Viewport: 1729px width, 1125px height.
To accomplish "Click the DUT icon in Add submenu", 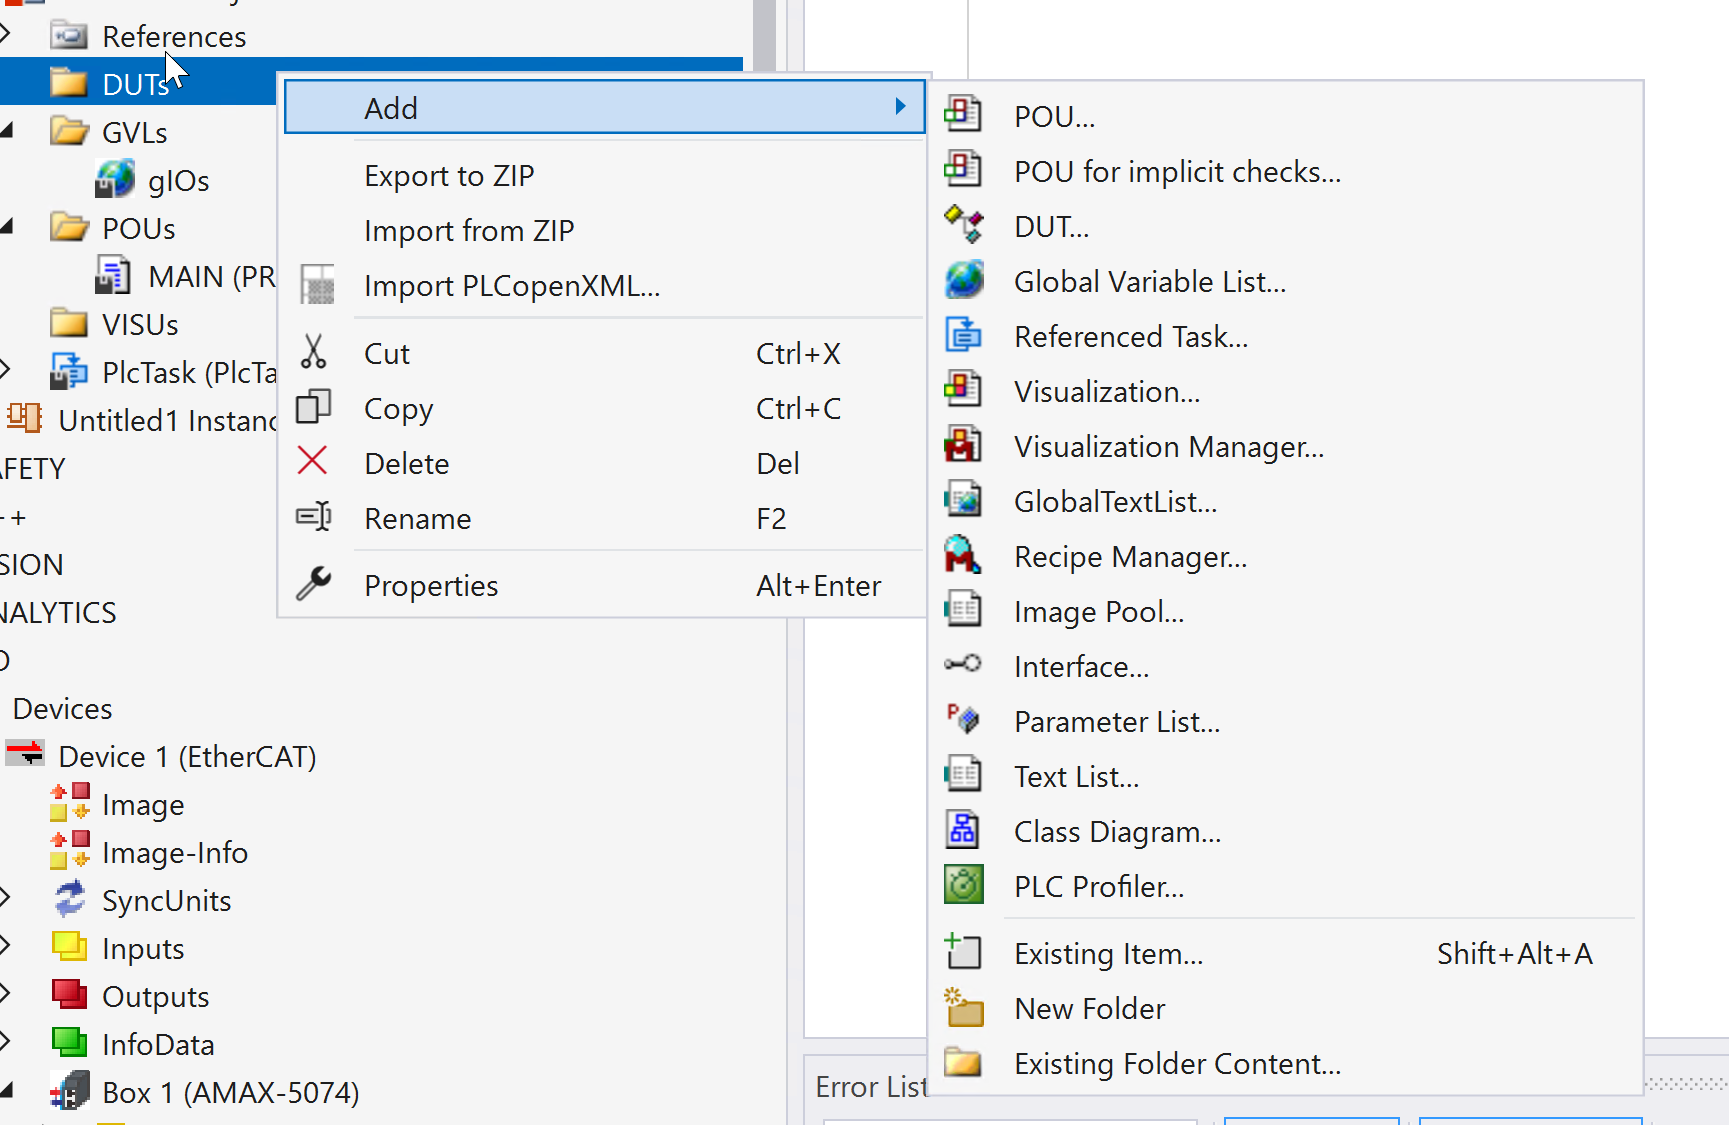I will [x=963, y=226].
